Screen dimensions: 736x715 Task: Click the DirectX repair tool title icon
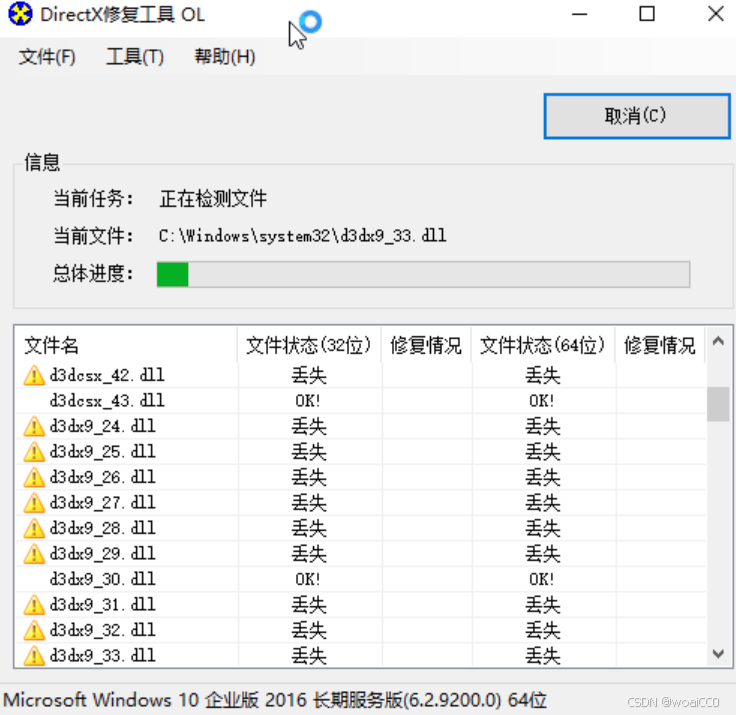[20, 14]
